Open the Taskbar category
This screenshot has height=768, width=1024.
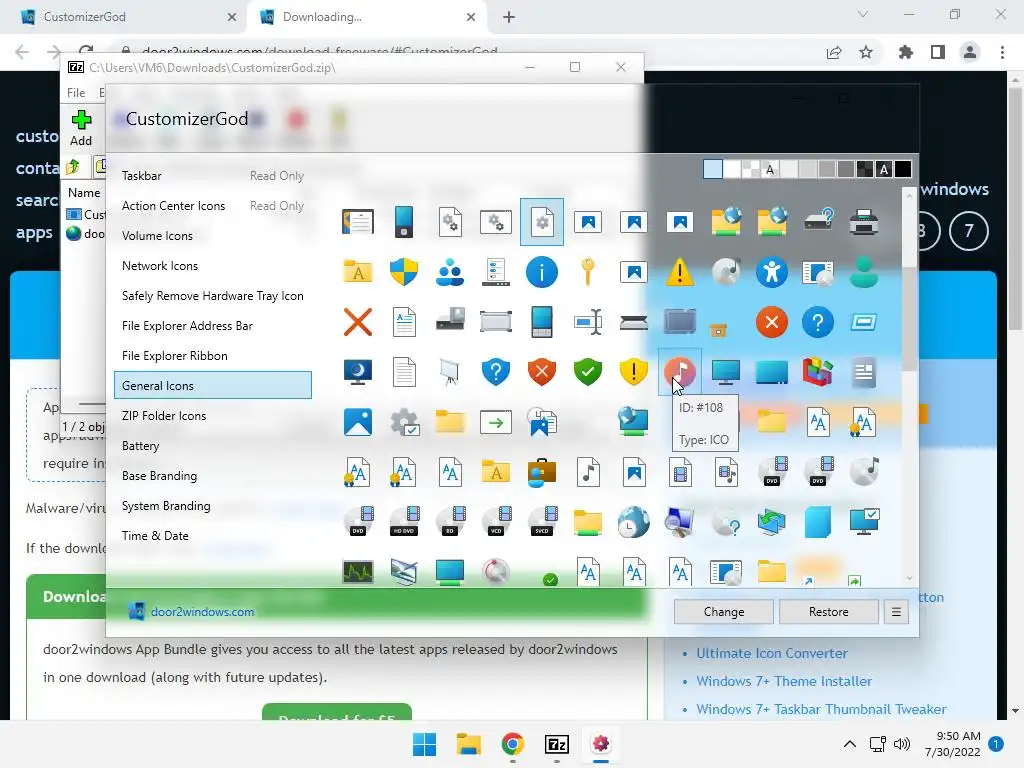pyautogui.click(x=213, y=176)
